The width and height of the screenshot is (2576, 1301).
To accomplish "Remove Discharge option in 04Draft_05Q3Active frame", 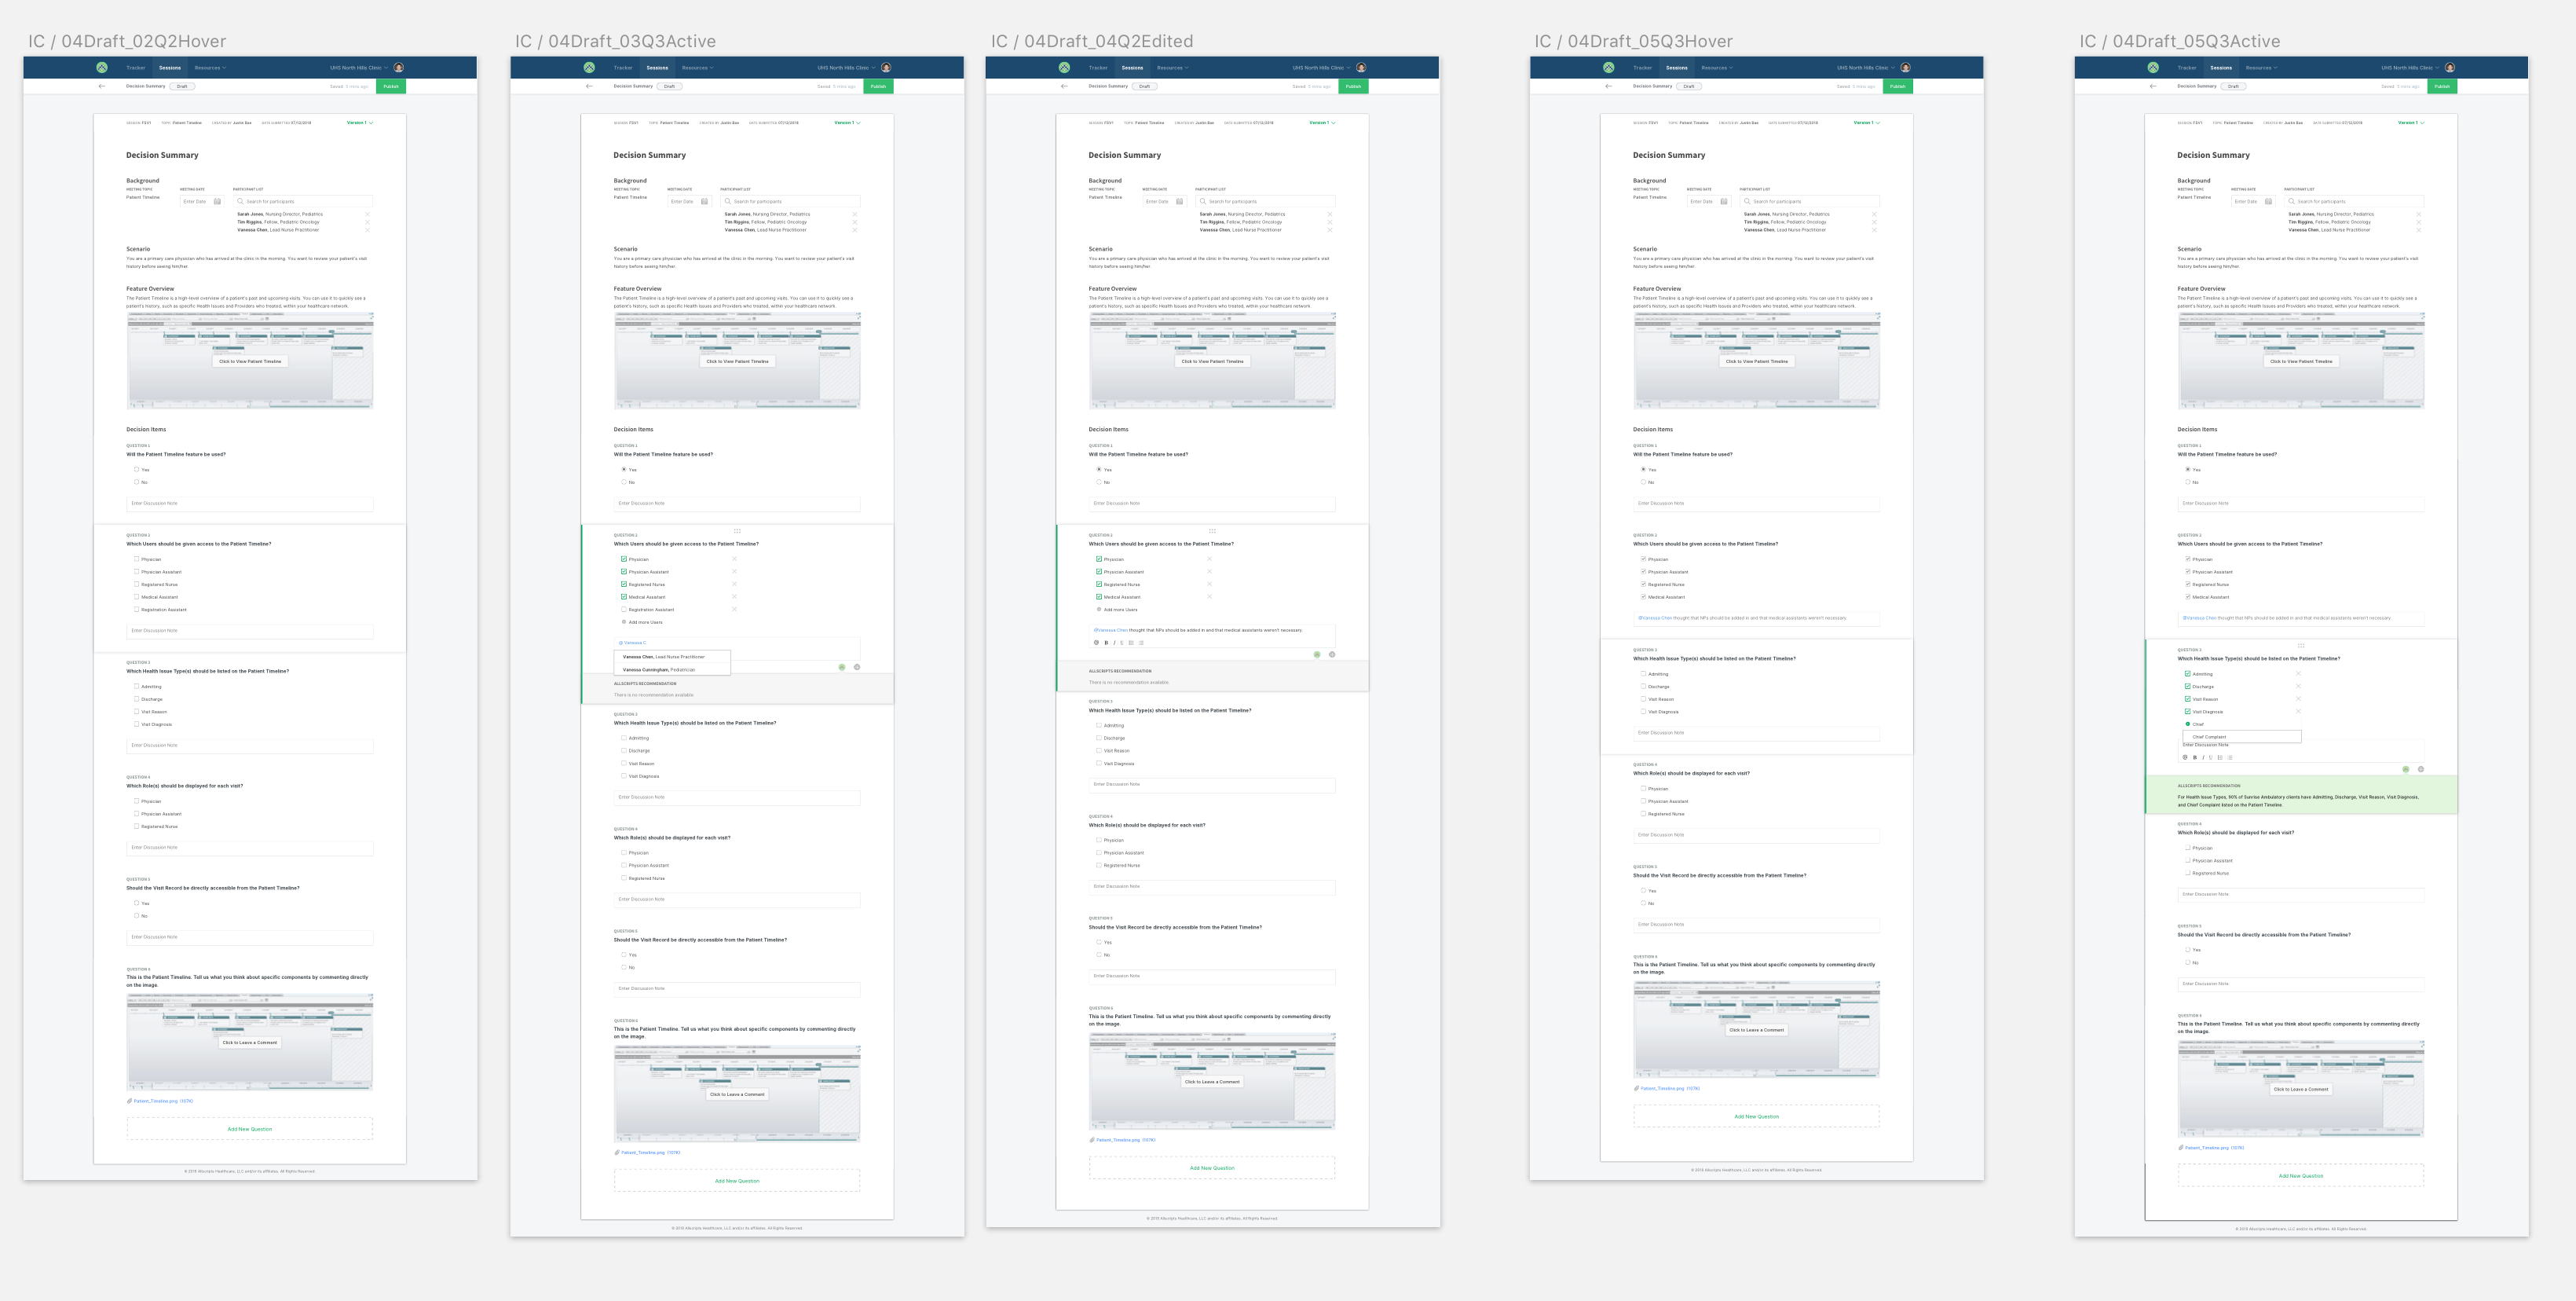I will 2298,687.
